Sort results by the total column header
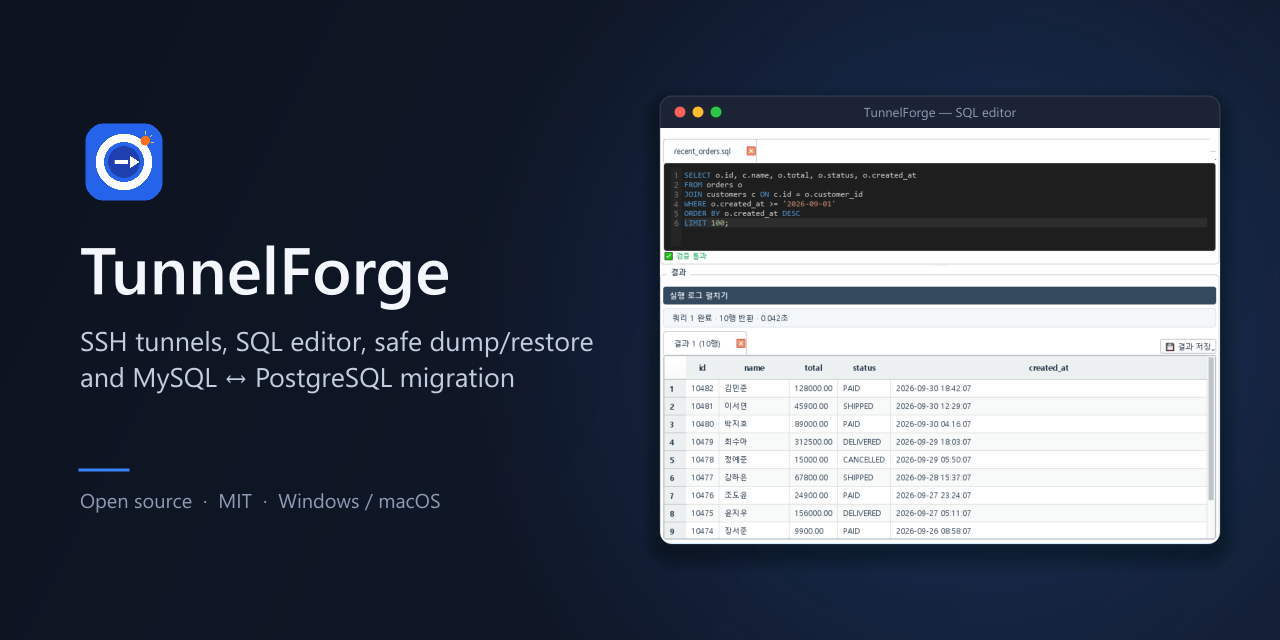The image size is (1280, 640). [813, 368]
